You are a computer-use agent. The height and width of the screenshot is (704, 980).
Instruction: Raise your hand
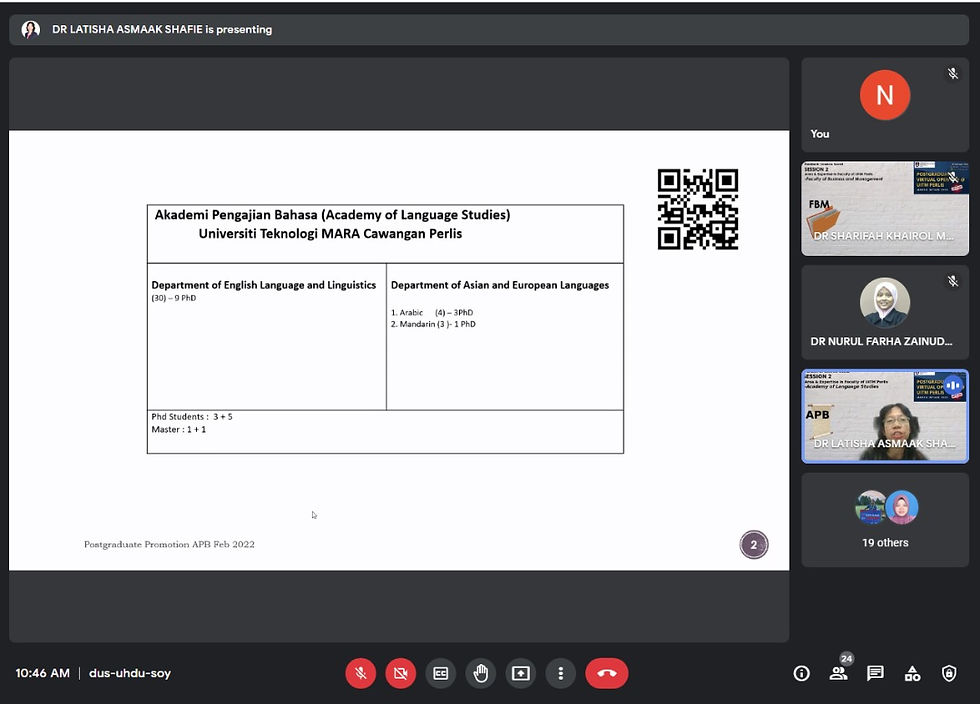point(481,673)
